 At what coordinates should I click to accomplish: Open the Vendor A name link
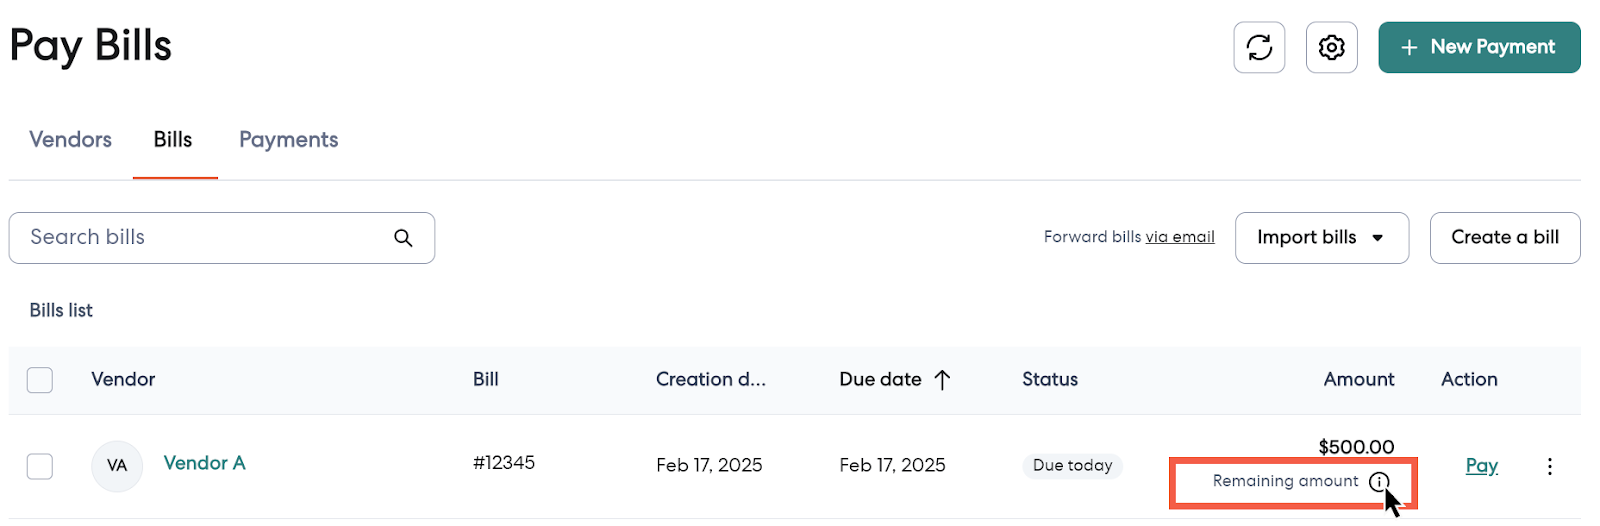click(204, 463)
